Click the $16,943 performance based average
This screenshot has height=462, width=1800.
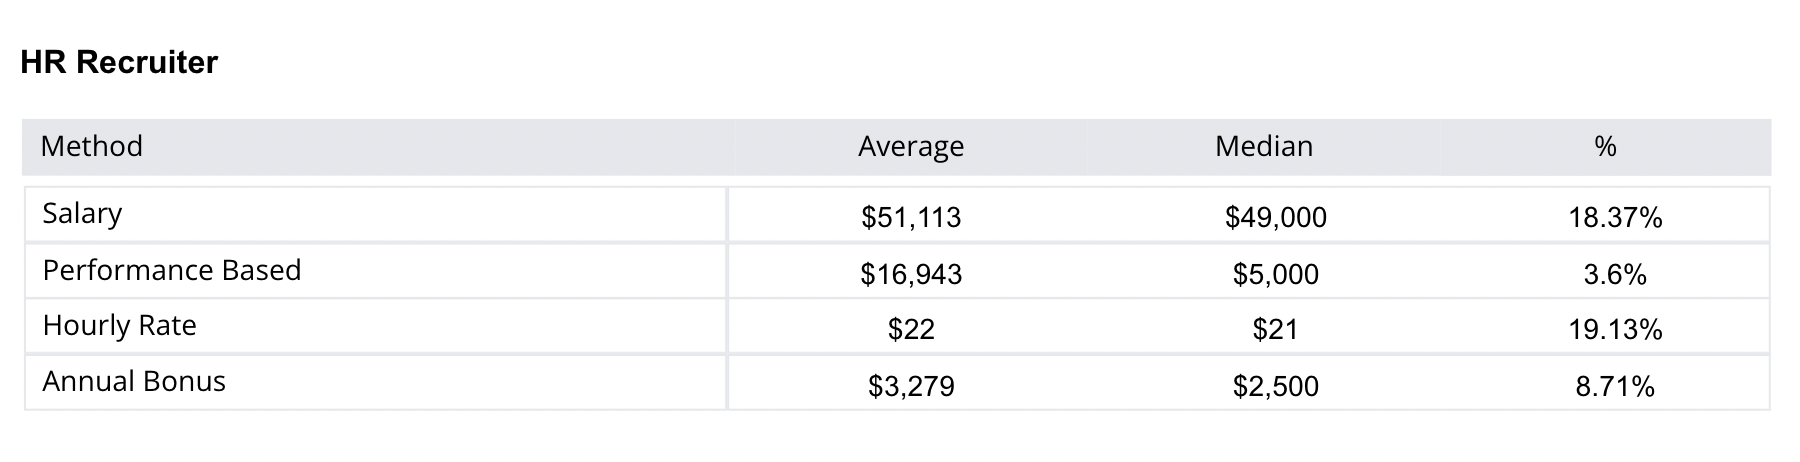point(910,274)
